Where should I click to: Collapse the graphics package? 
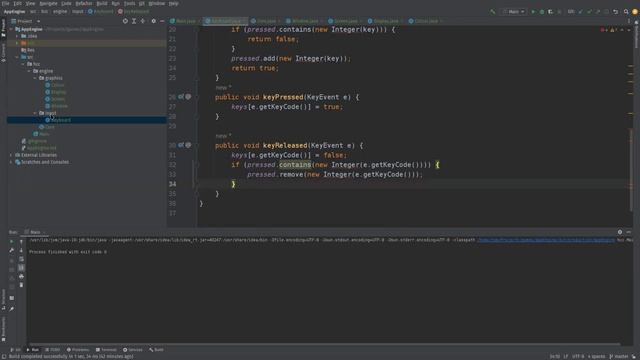pos(36,78)
